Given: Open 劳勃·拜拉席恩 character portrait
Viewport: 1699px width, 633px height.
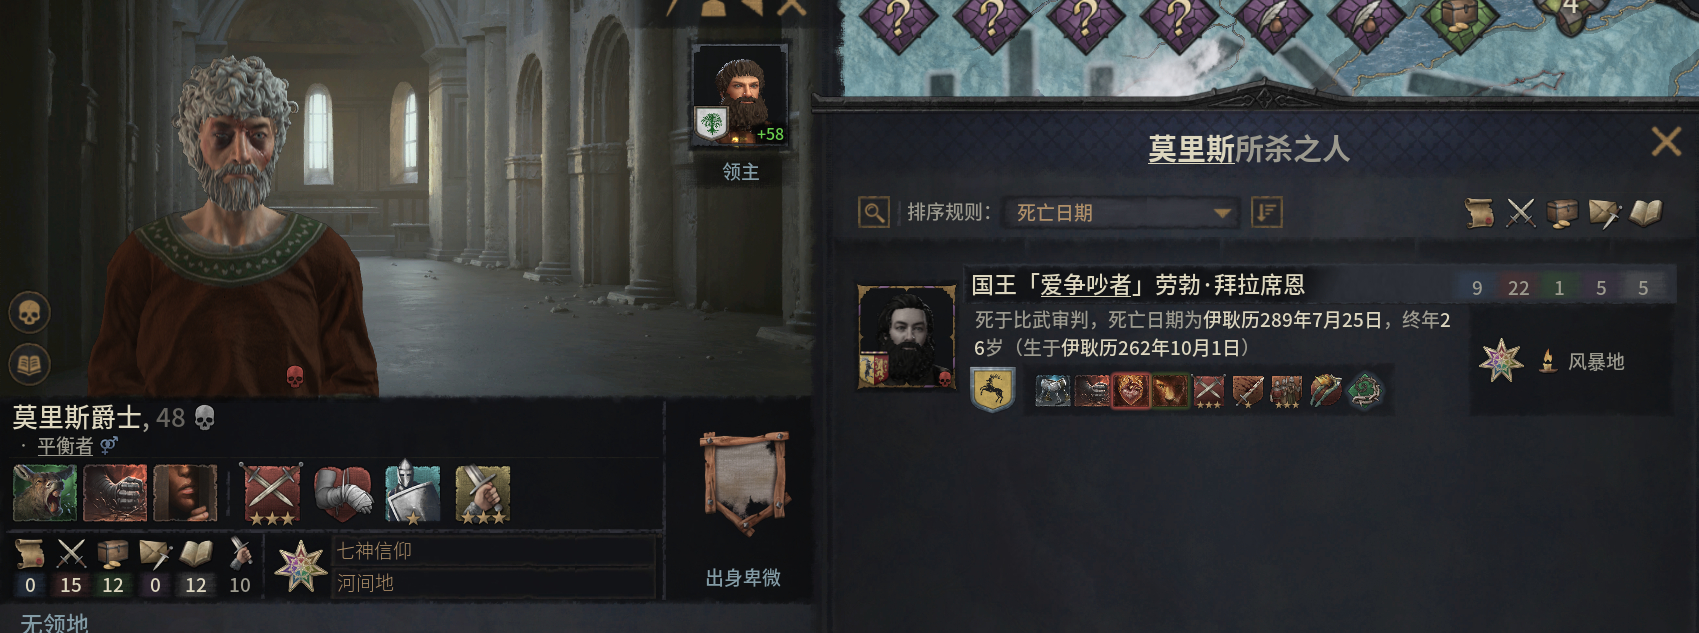Looking at the screenshot, I should 907,336.
